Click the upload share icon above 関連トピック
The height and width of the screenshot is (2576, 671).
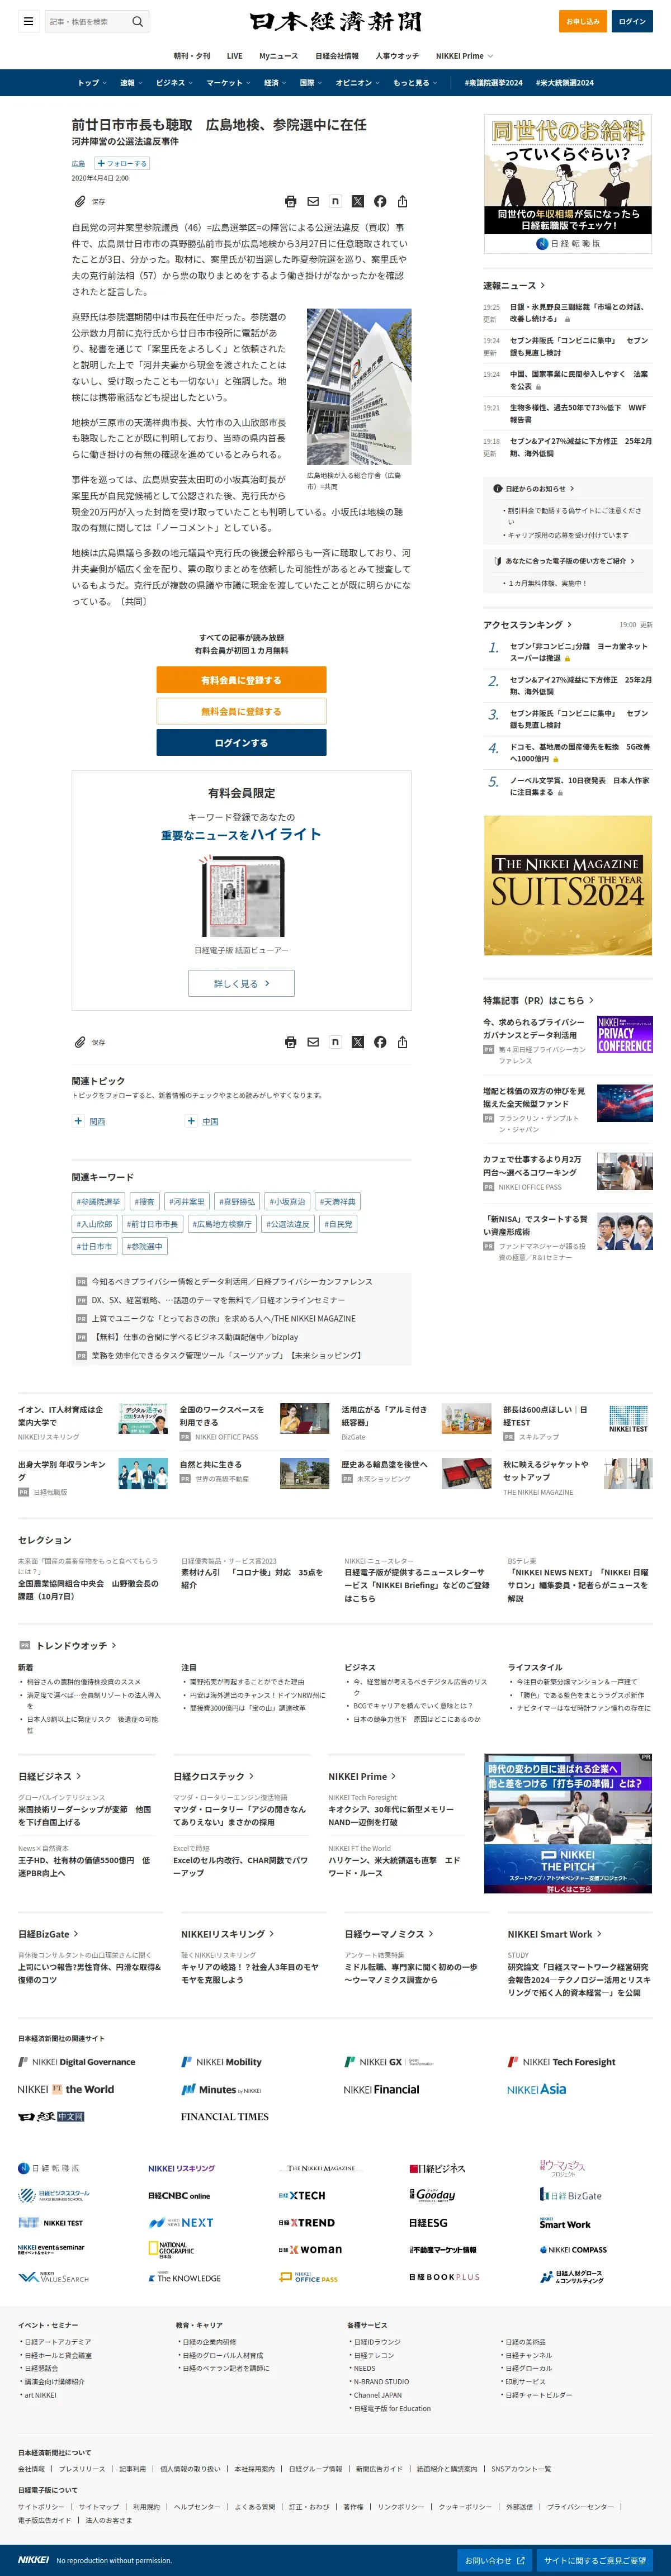402,1042
